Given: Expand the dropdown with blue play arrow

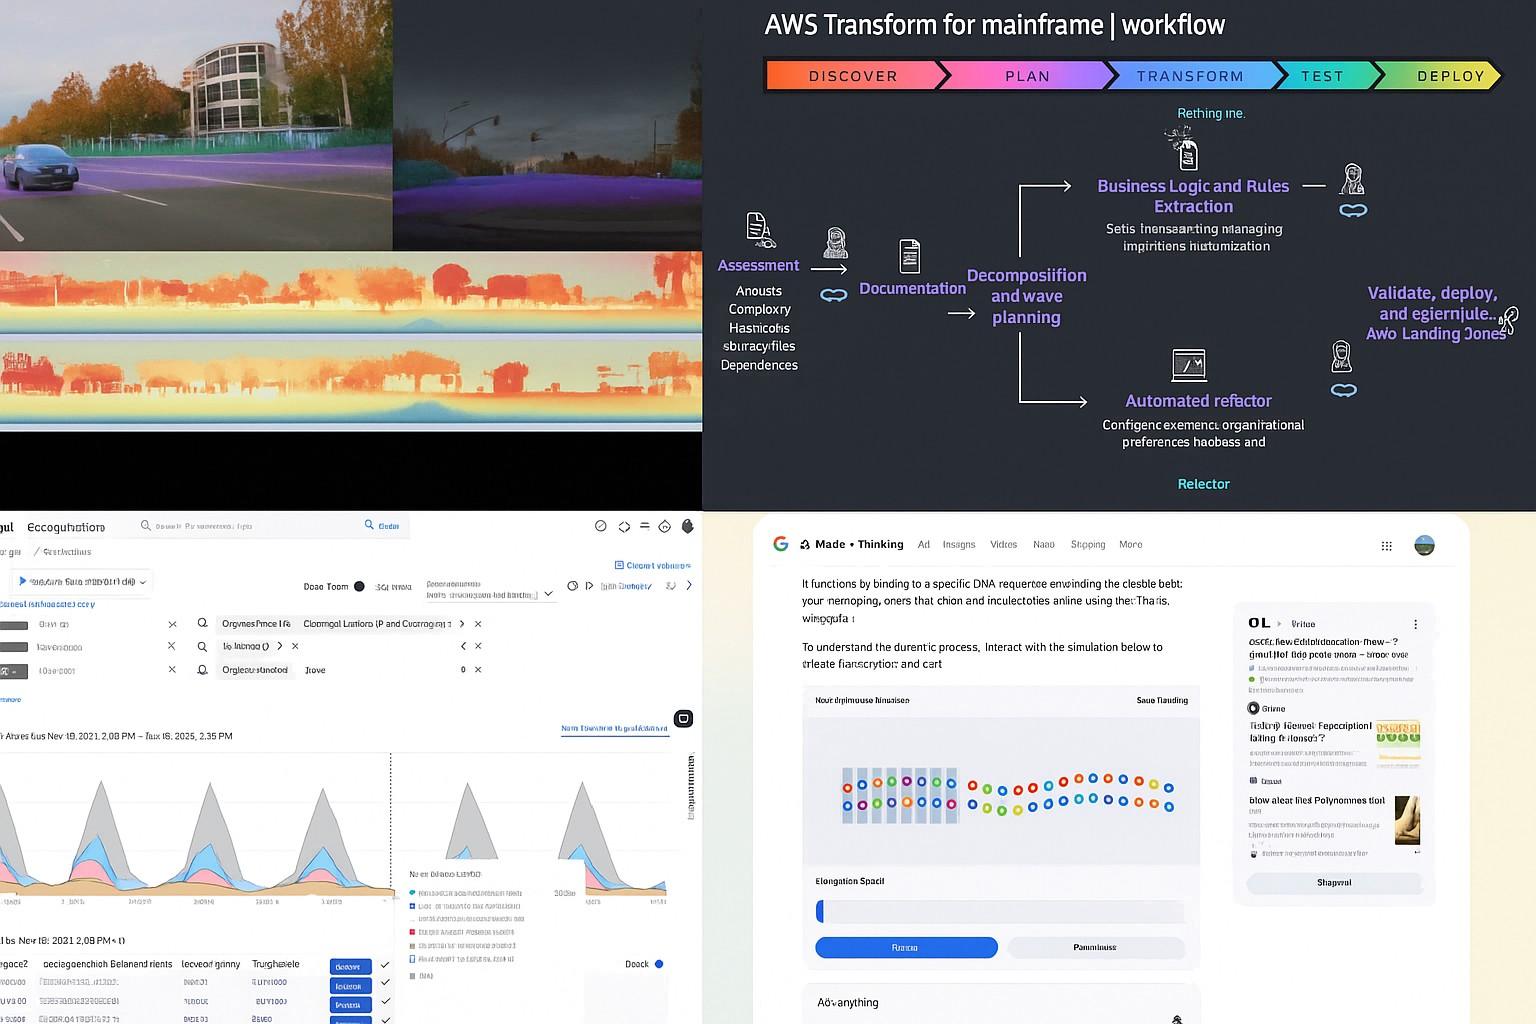Looking at the screenshot, I should 82,582.
